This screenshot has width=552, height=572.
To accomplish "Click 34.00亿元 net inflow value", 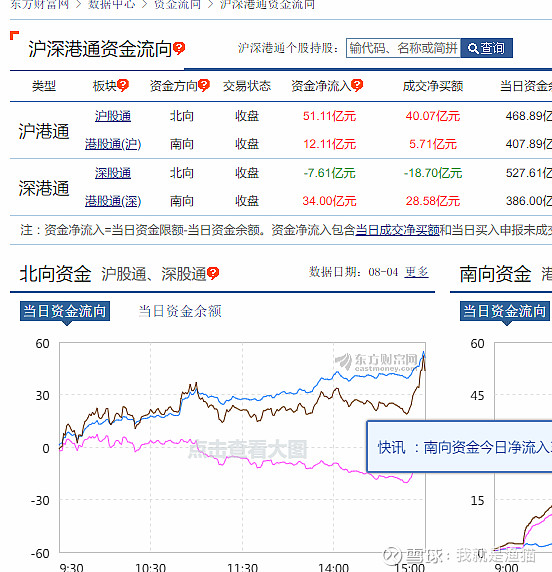I will click(329, 201).
